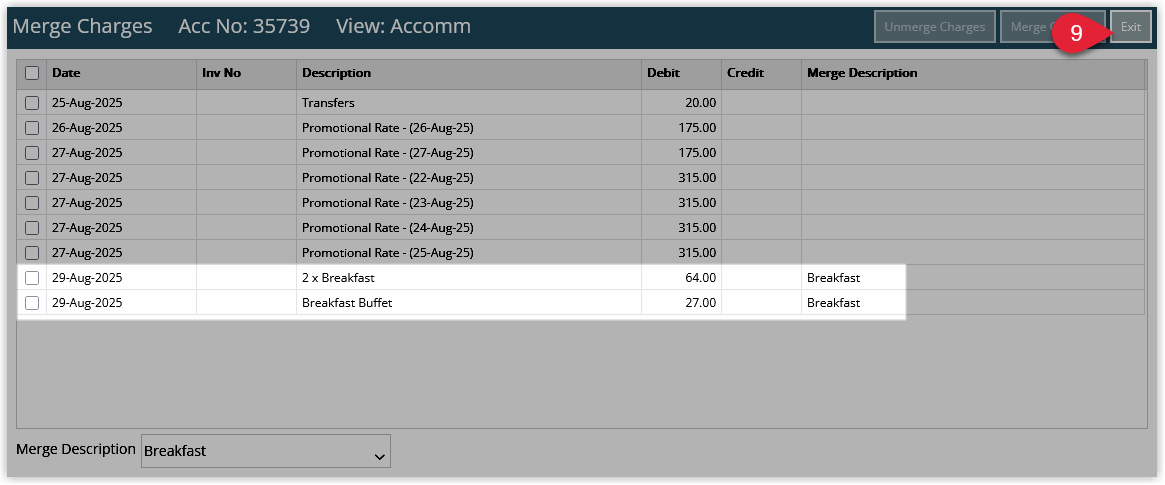
Task: Mark checkbox for Promotional Rate - (22-Aug-25)
Action: [32, 178]
